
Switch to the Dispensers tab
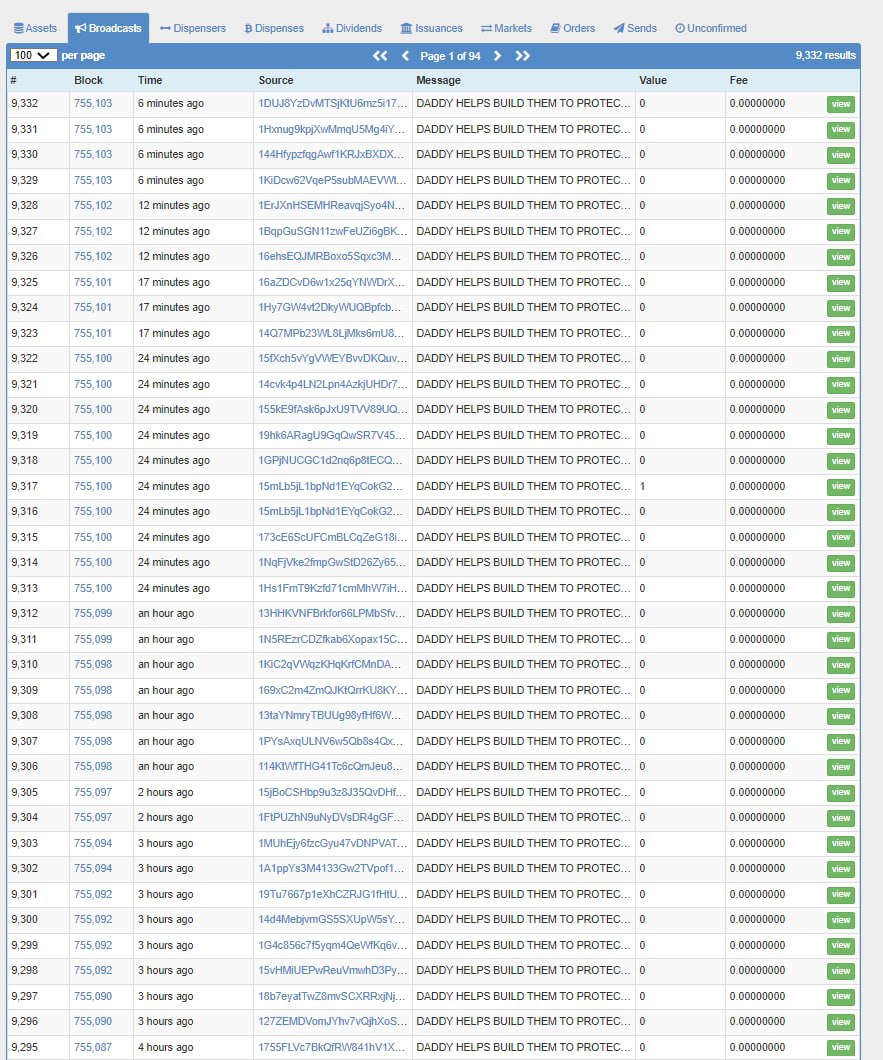pyautogui.click(x=193, y=28)
